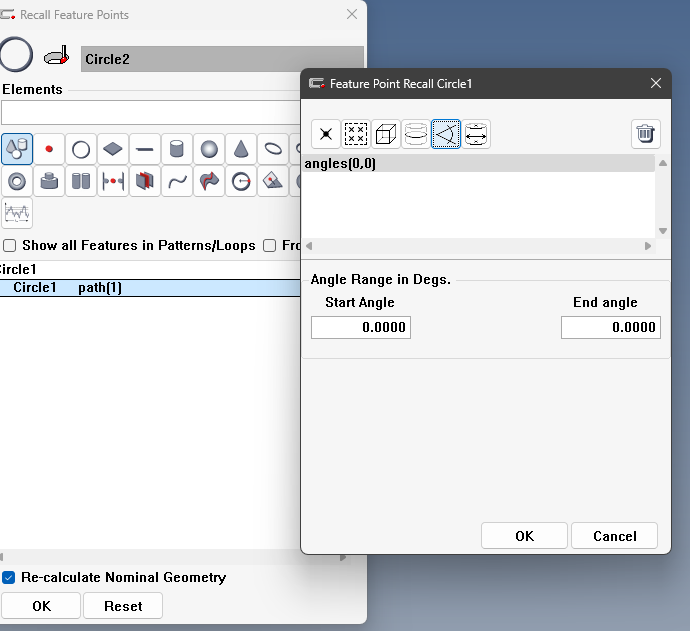Uncheck Re-calculate Nominal Geometry

tap(9, 577)
